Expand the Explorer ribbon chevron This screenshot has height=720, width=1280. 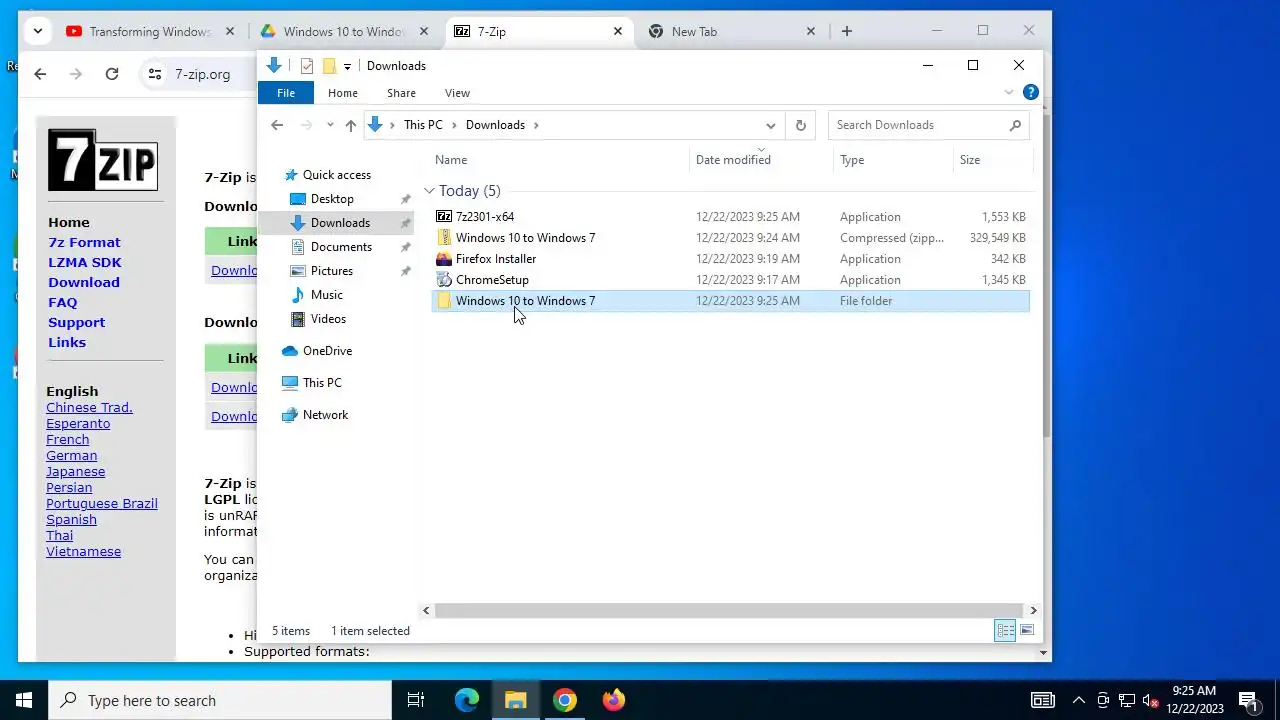[x=1008, y=92]
